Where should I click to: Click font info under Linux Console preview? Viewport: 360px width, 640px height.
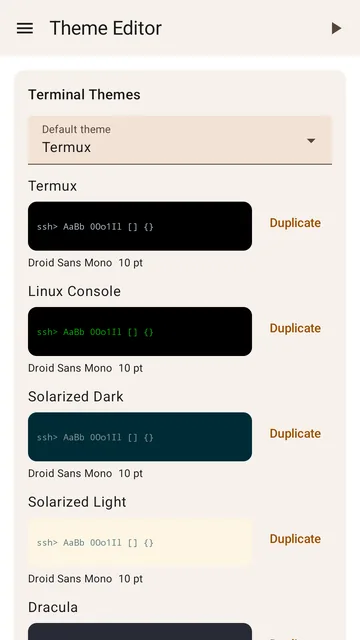click(85, 368)
